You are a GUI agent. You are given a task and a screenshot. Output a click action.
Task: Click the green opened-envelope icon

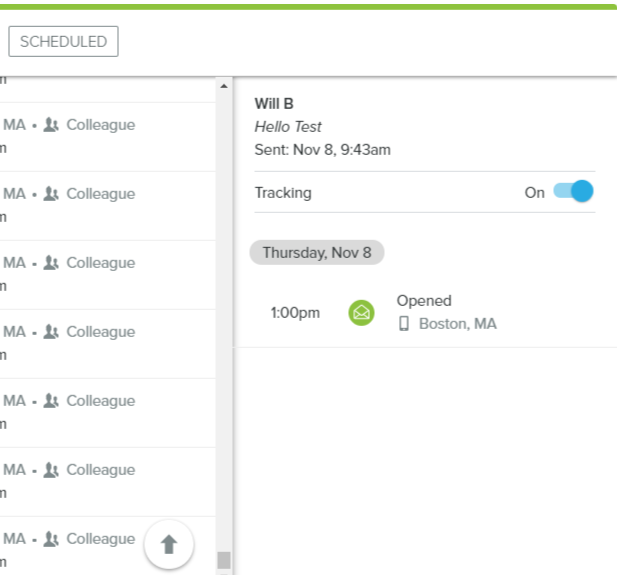click(361, 313)
